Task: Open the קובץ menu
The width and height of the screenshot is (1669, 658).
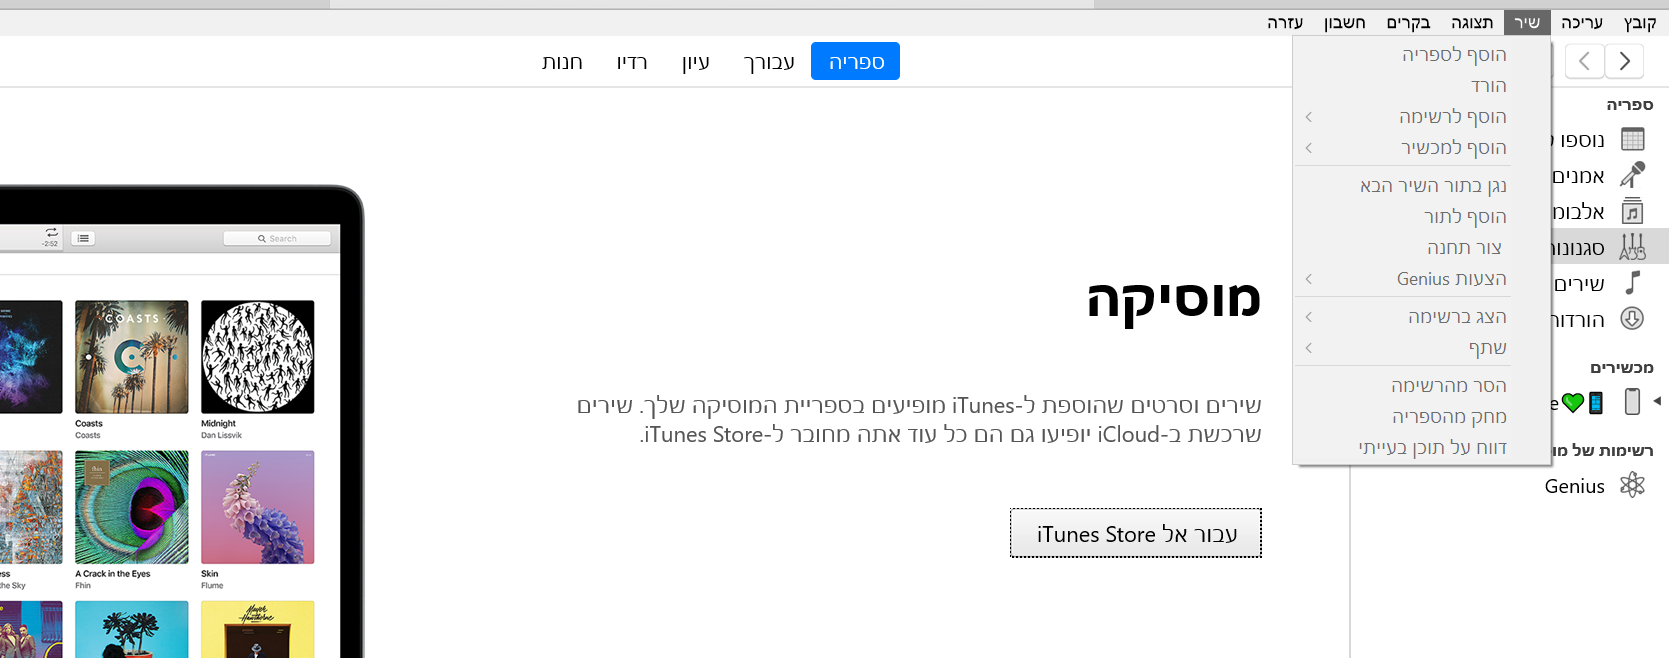Action: pyautogui.click(x=1640, y=22)
